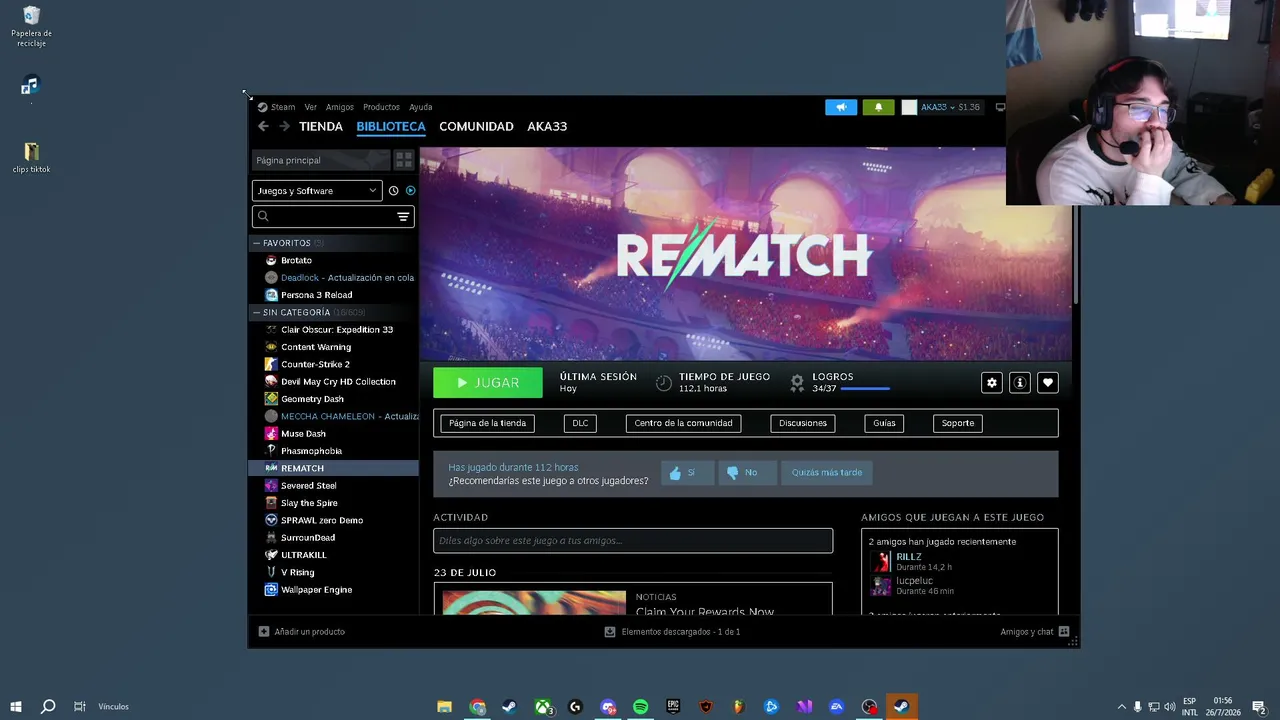This screenshot has width=1280, height=720.
Task: Select Geometry Dash in library
Action: (x=312, y=399)
